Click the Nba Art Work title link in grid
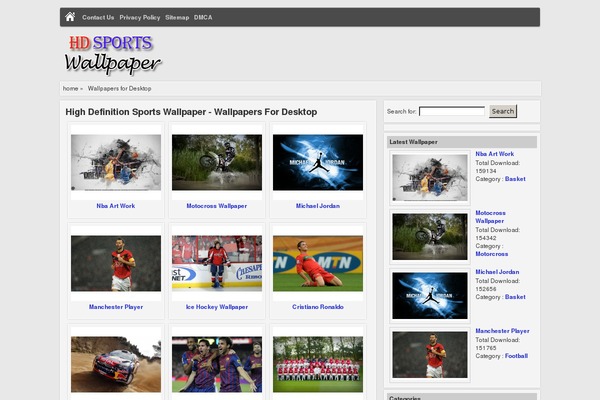The height and width of the screenshot is (400, 600). (116, 206)
